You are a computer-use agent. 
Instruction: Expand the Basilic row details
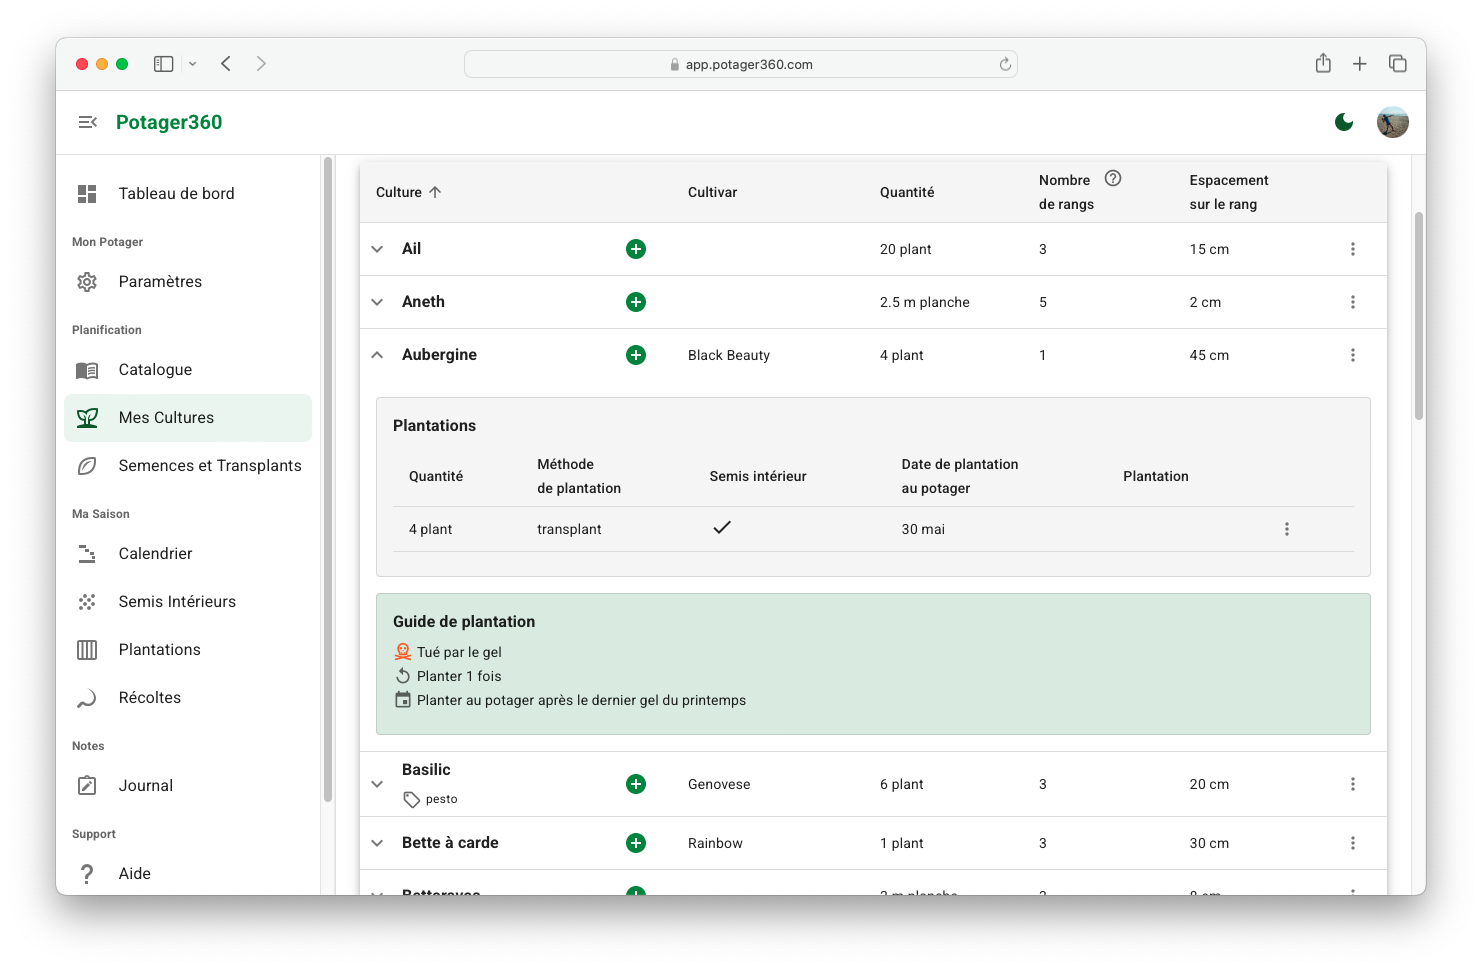coord(377,784)
